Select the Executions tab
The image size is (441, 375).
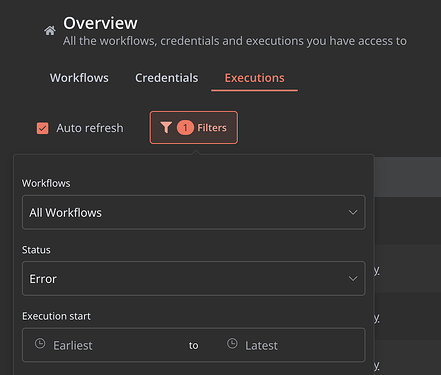254,78
